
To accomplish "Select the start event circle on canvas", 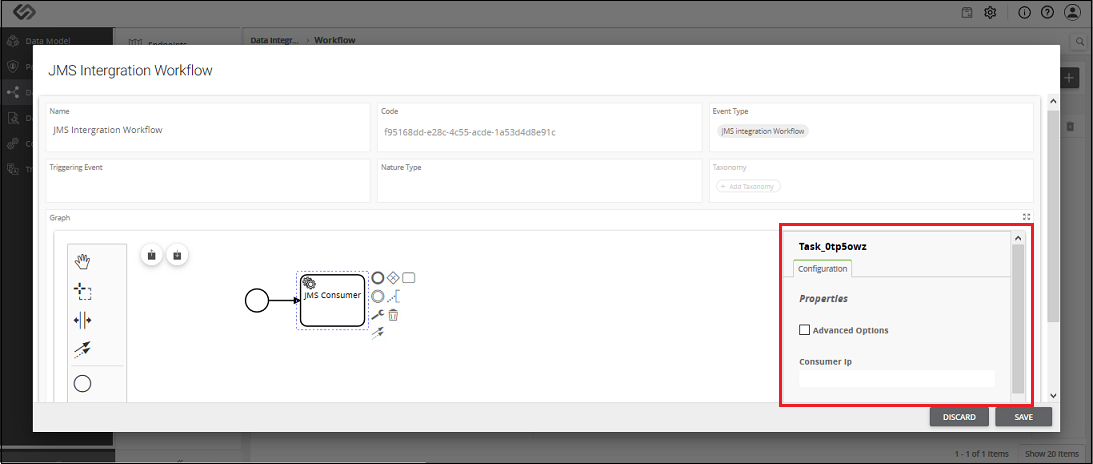I will [257, 301].
